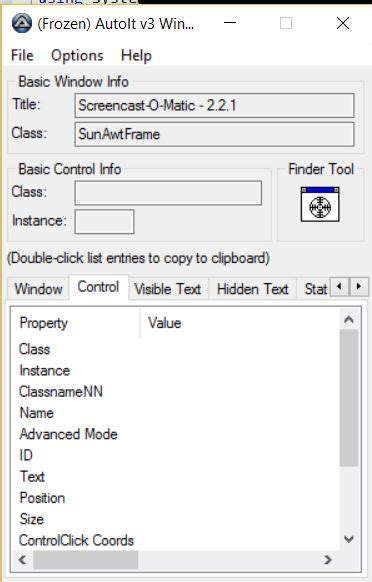Viewport: 372px width, 582px height.
Task: Click the Title field showing Screencast-O-Matic
Action: (x=214, y=105)
